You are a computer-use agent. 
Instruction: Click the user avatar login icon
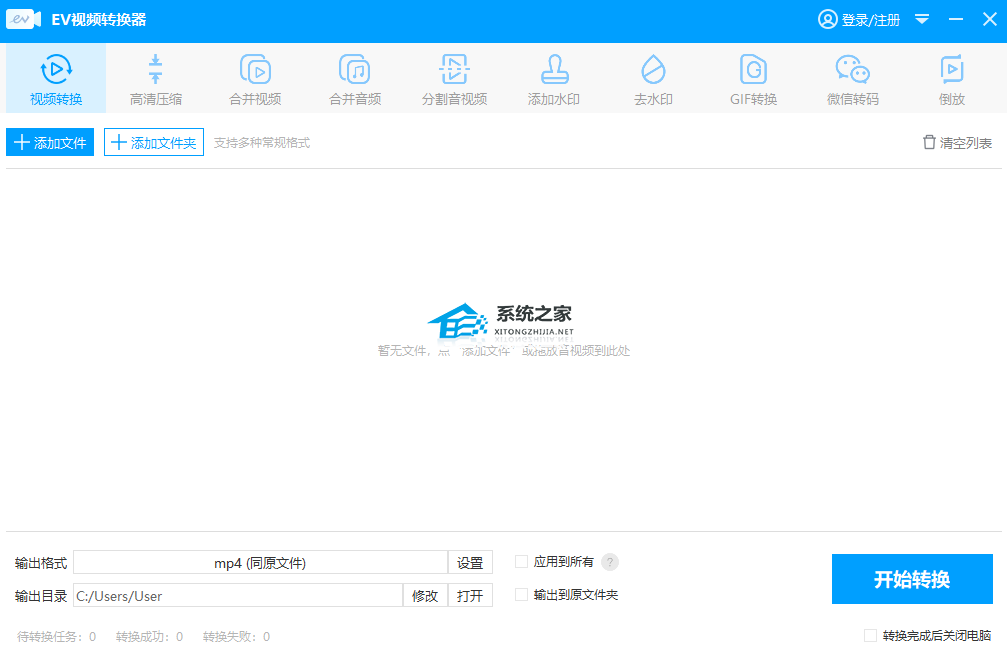pos(827,20)
